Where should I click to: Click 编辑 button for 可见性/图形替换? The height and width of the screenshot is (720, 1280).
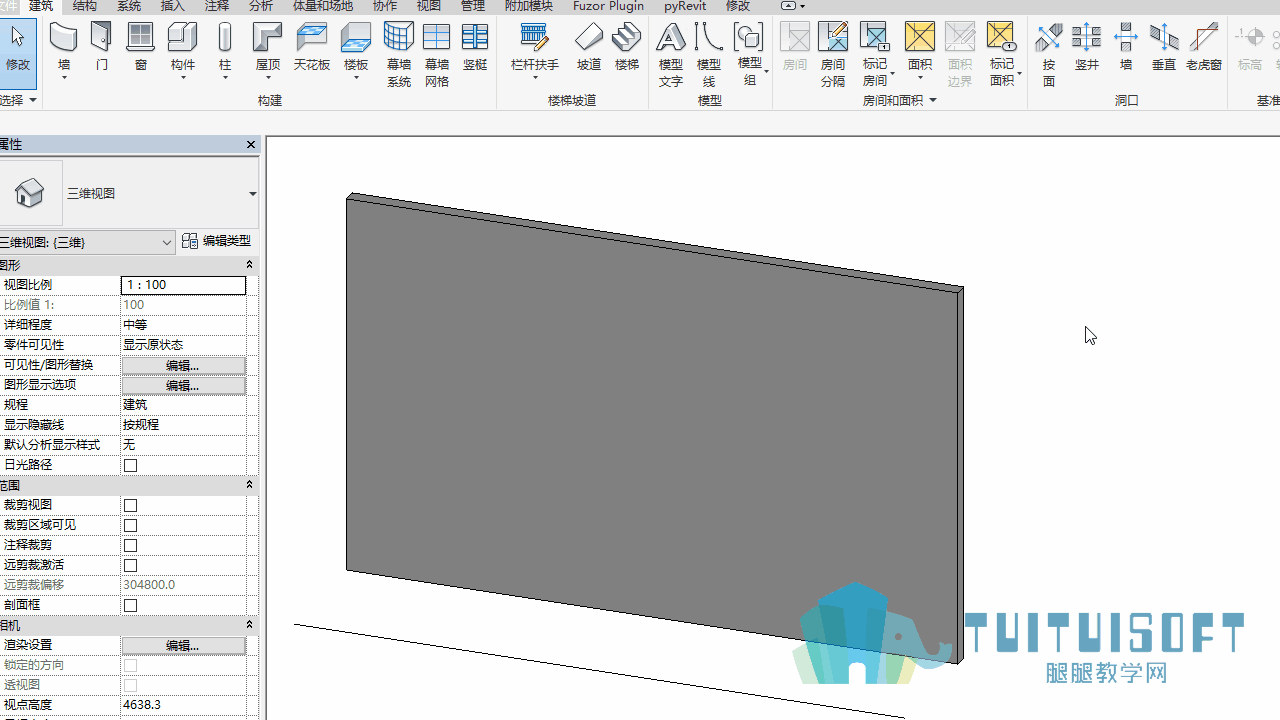(x=183, y=365)
